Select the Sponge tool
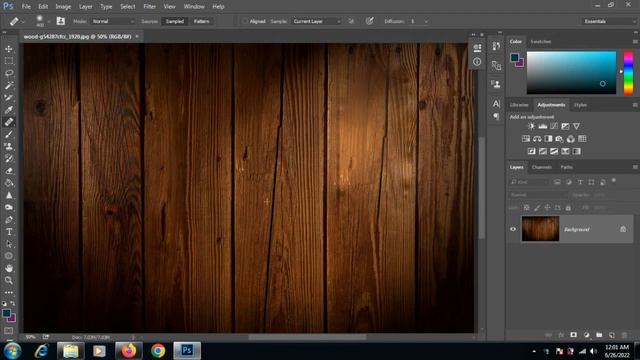This screenshot has height=360, width=640. (x=9, y=207)
